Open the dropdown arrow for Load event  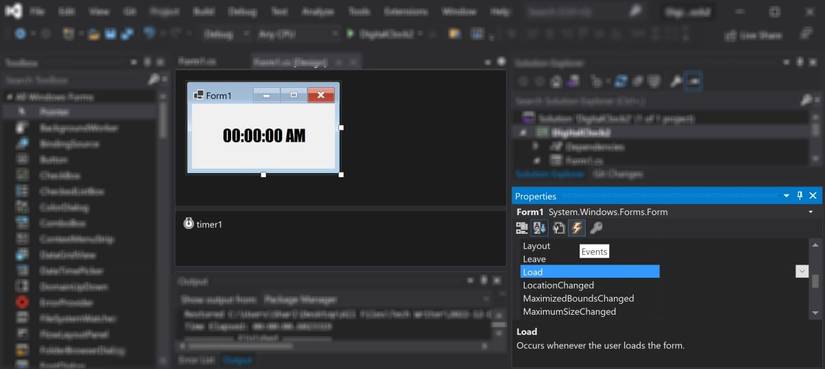[802, 272]
